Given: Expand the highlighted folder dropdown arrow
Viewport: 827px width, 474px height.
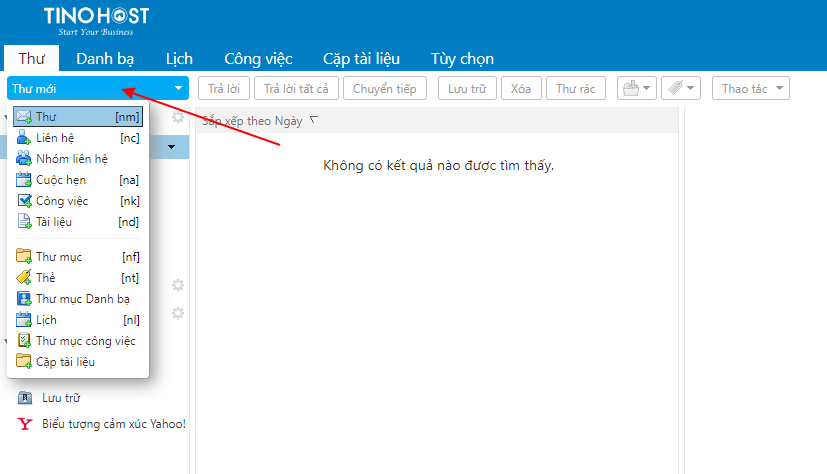Looking at the screenshot, I should click(171, 147).
